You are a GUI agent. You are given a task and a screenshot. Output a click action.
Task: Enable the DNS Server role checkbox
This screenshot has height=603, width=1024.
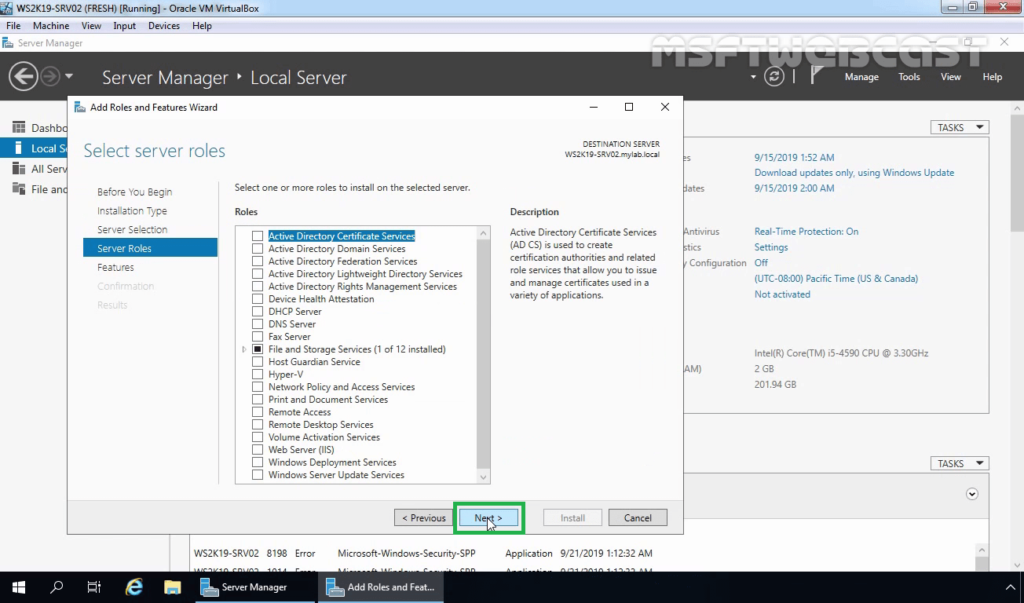(257, 324)
